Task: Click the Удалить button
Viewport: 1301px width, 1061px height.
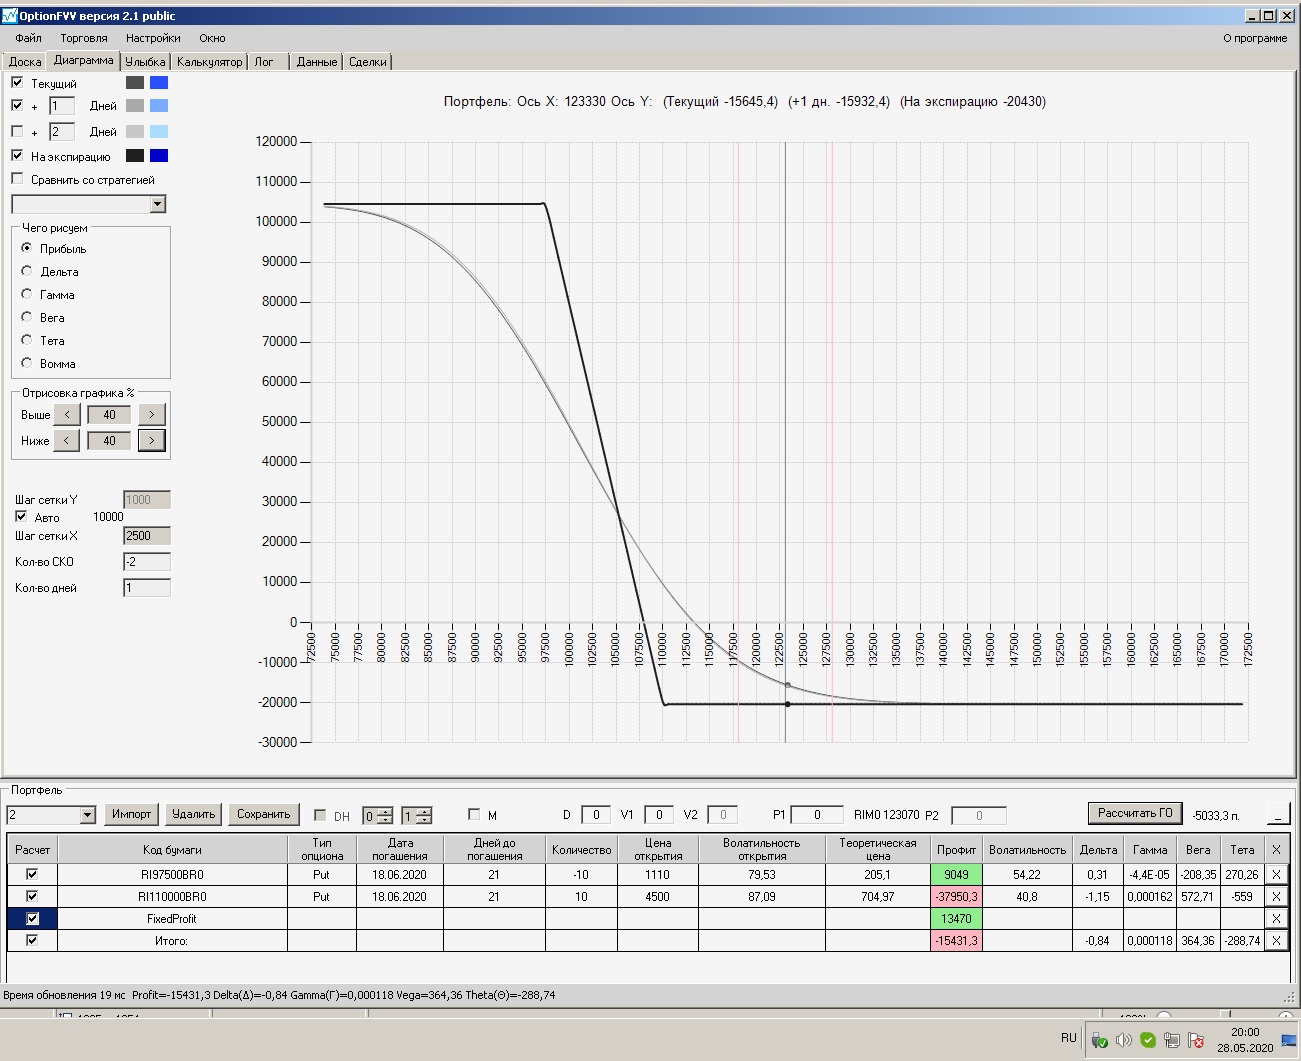Action: [x=193, y=814]
